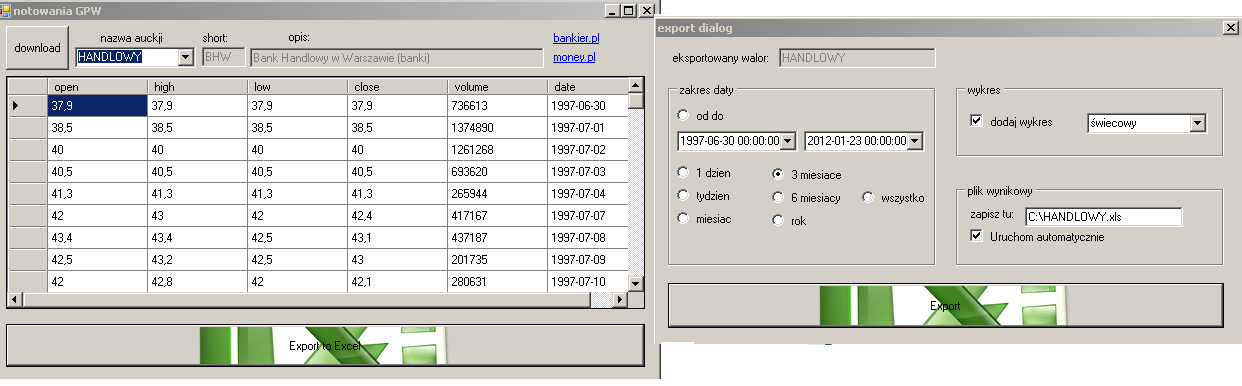Select the 'od do' date range radio
Image resolution: width=1242 pixels, height=386 pixels.
click(x=684, y=115)
